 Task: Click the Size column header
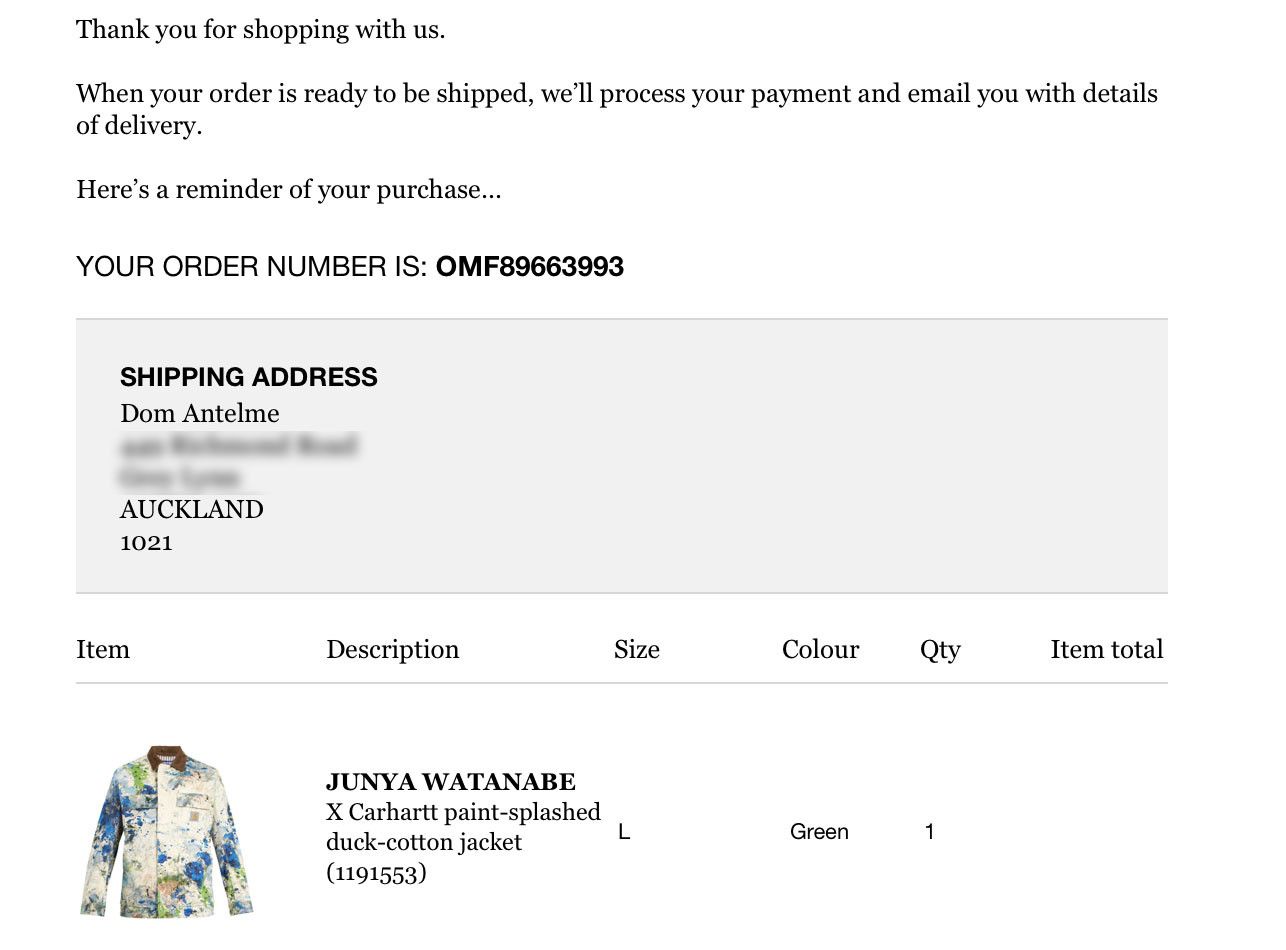pyautogui.click(x=637, y=650)
